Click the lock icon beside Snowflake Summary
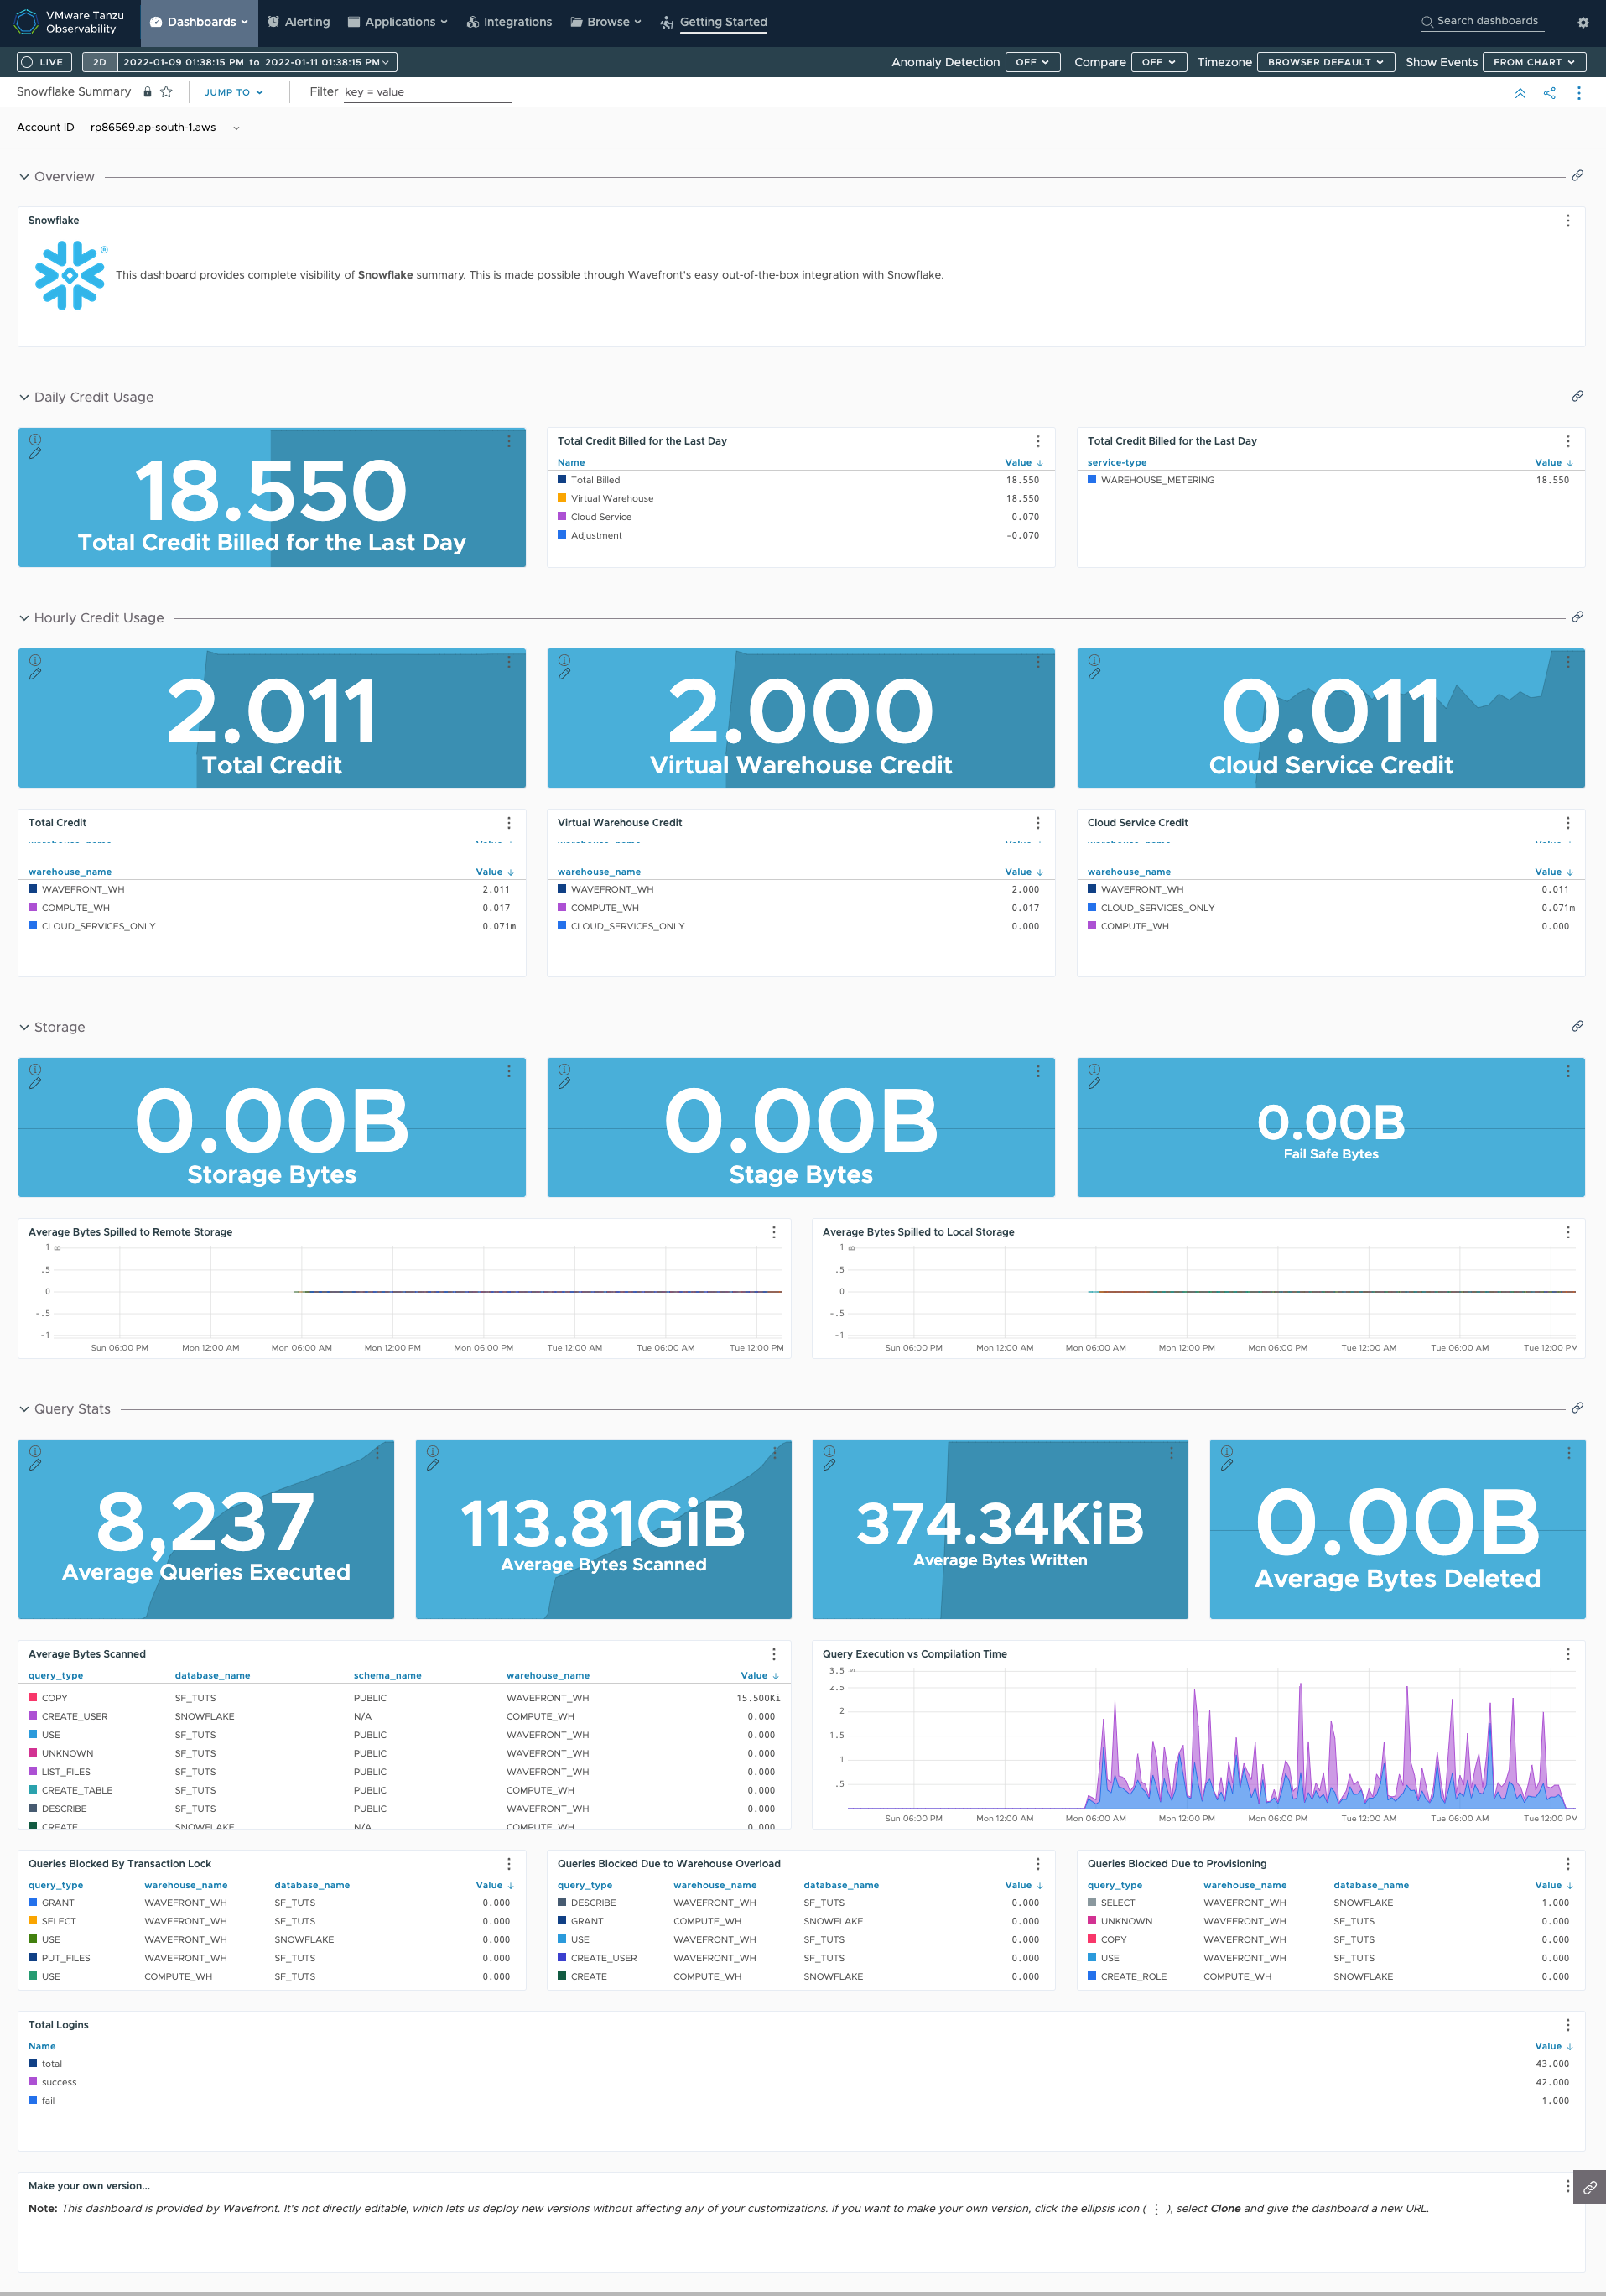The height and width of the screenshot is (2296, 1606). (147, 92)
